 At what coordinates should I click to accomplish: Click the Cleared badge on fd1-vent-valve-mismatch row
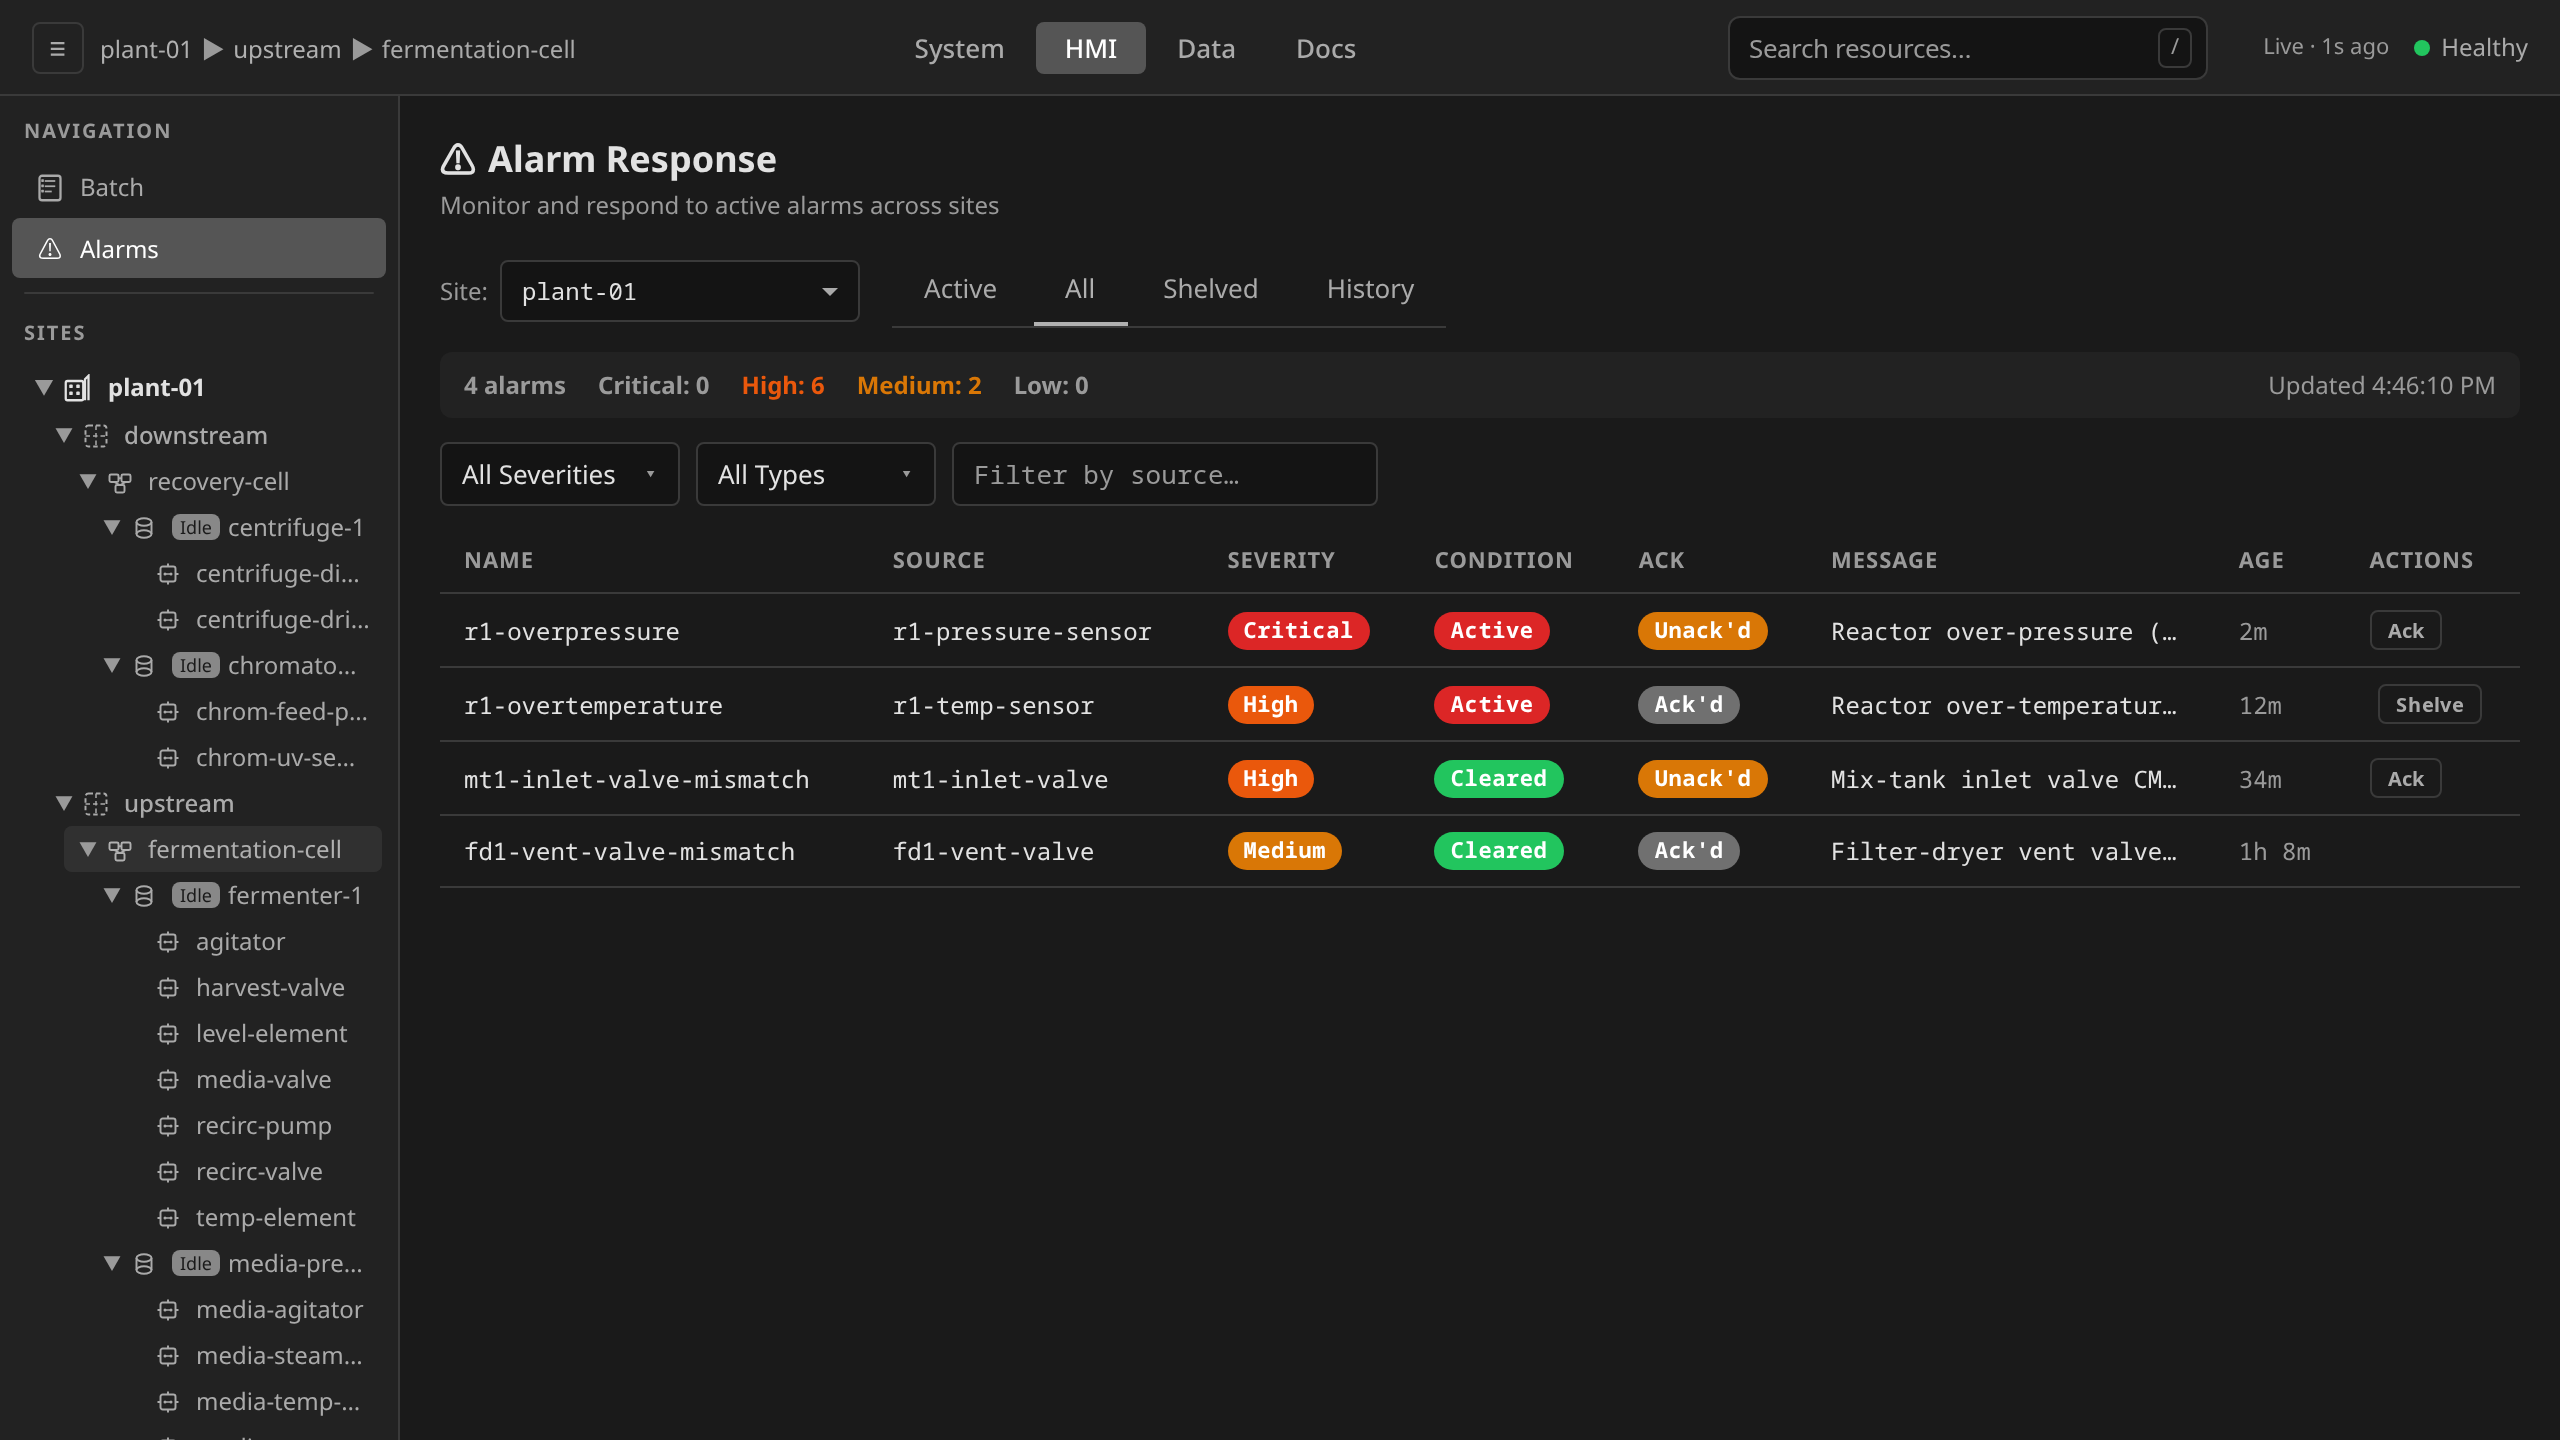[1498, 851]
